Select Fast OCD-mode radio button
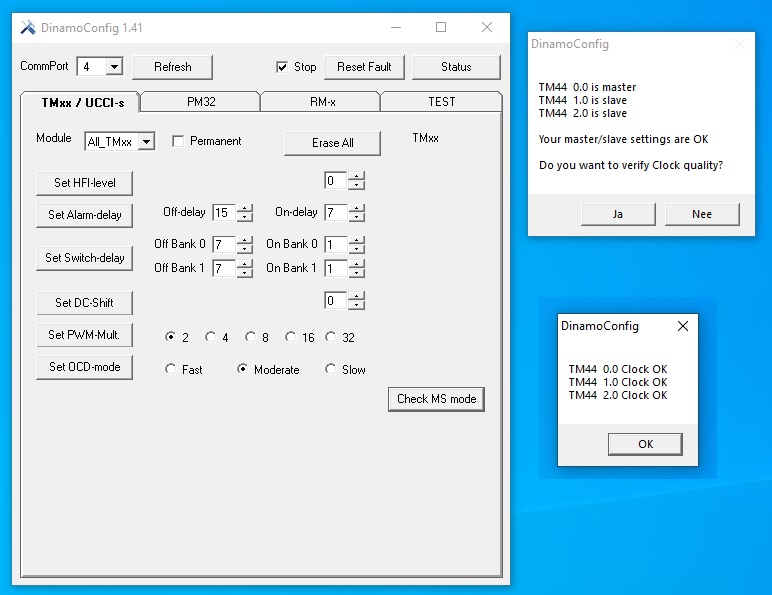This screenshot has height=595, width=772. point(171,370)
